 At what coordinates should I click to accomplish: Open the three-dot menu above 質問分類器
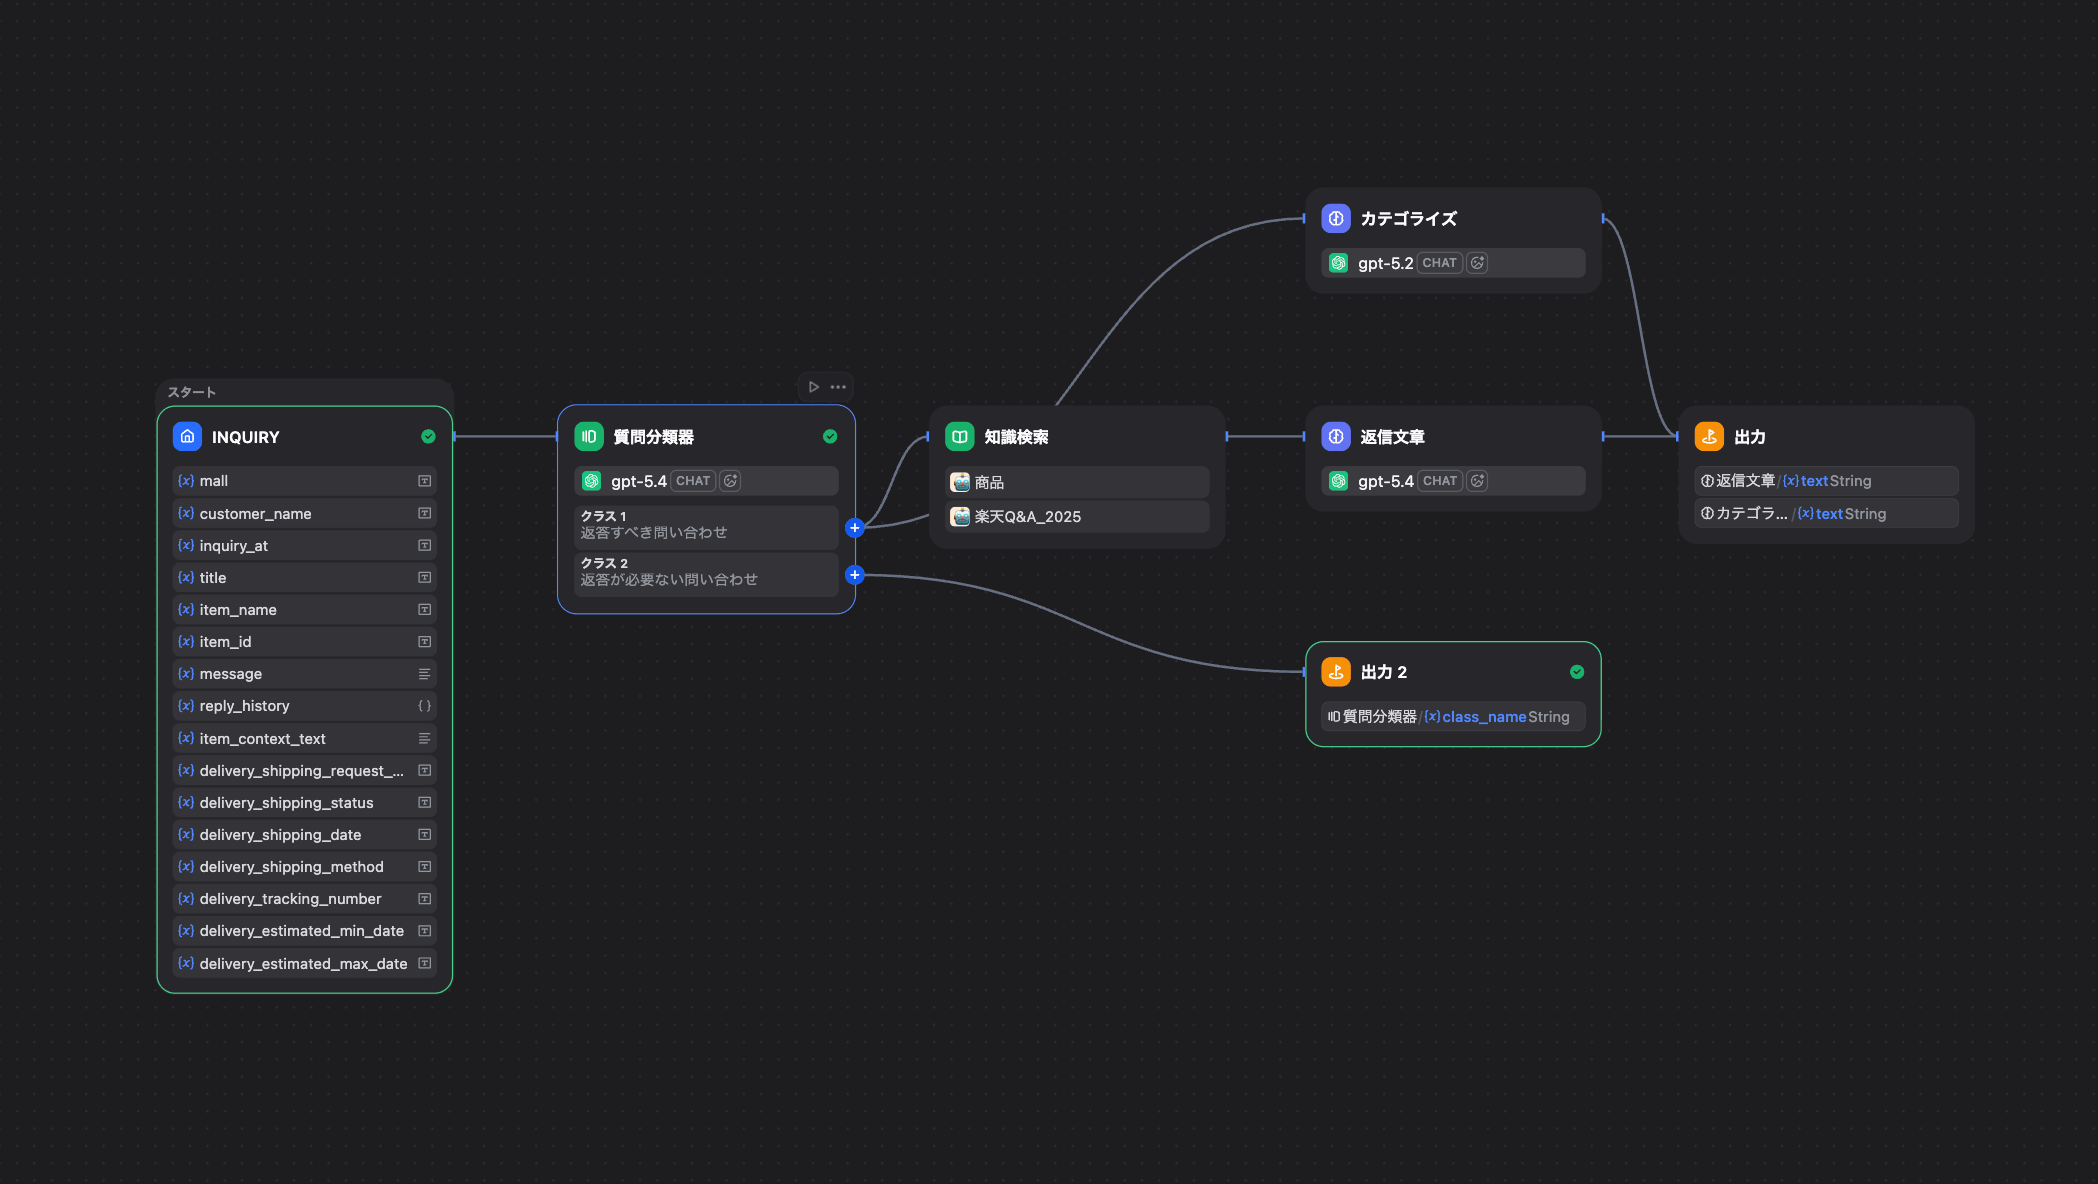click(x=838, y=387)
